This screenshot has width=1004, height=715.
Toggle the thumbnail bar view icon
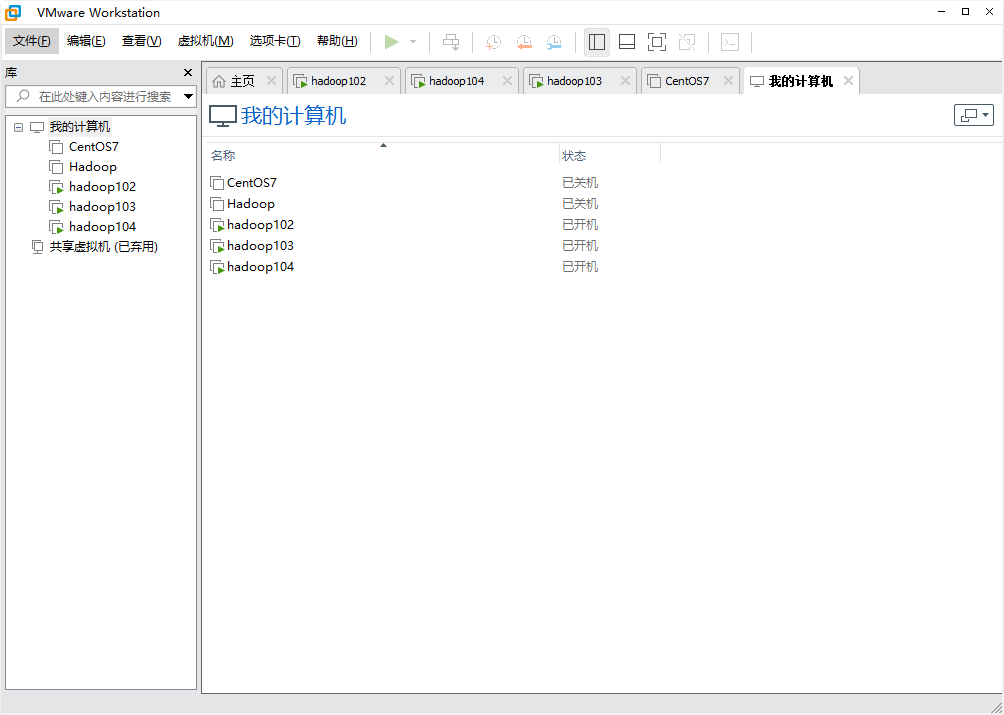point(627,42)
